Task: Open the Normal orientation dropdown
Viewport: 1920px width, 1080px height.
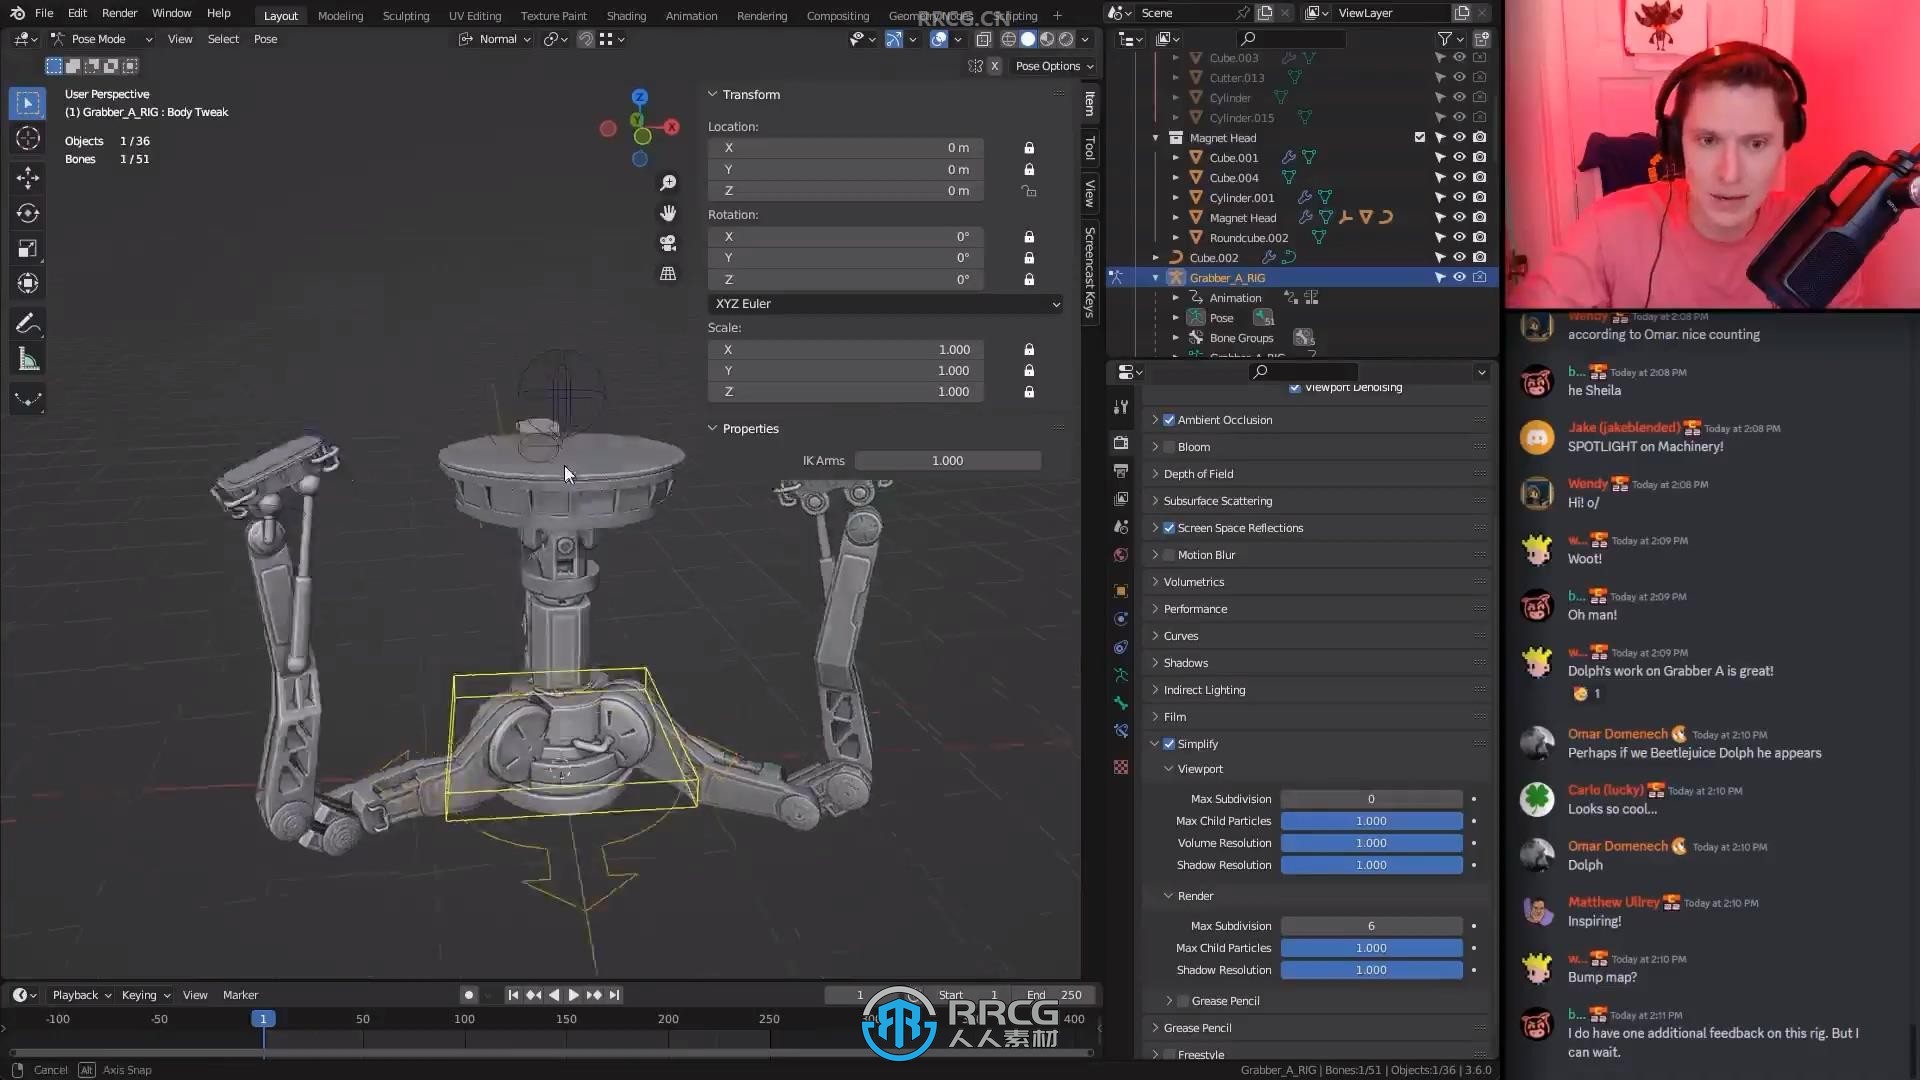Action: coord(495,39)
